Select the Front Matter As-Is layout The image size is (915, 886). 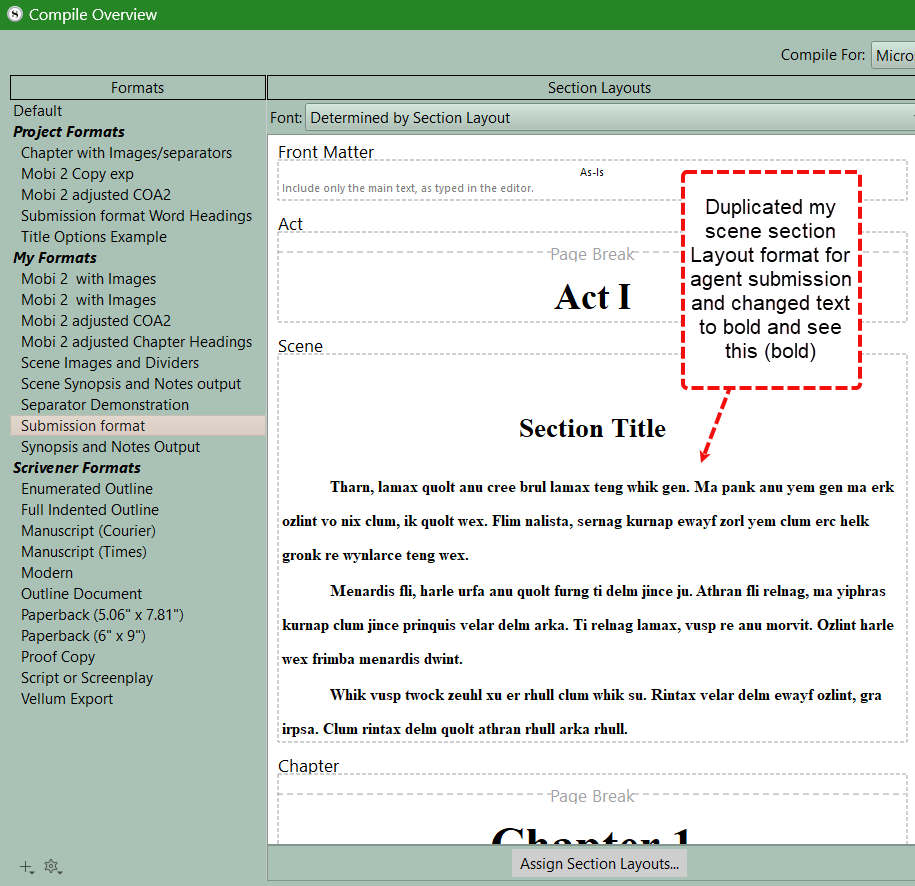(592, 179)
